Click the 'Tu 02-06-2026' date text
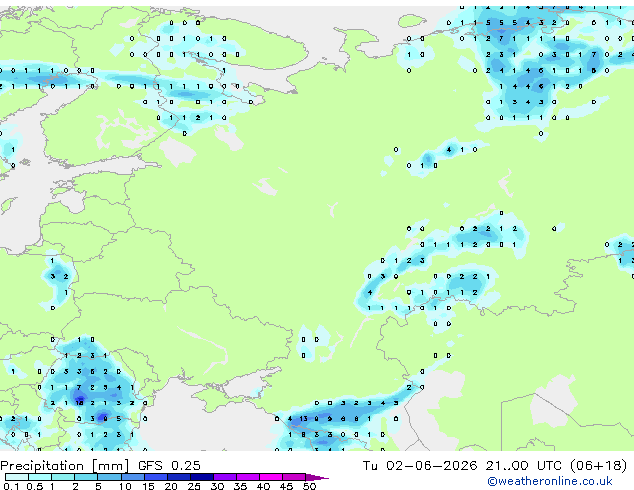 click(420, 466)
